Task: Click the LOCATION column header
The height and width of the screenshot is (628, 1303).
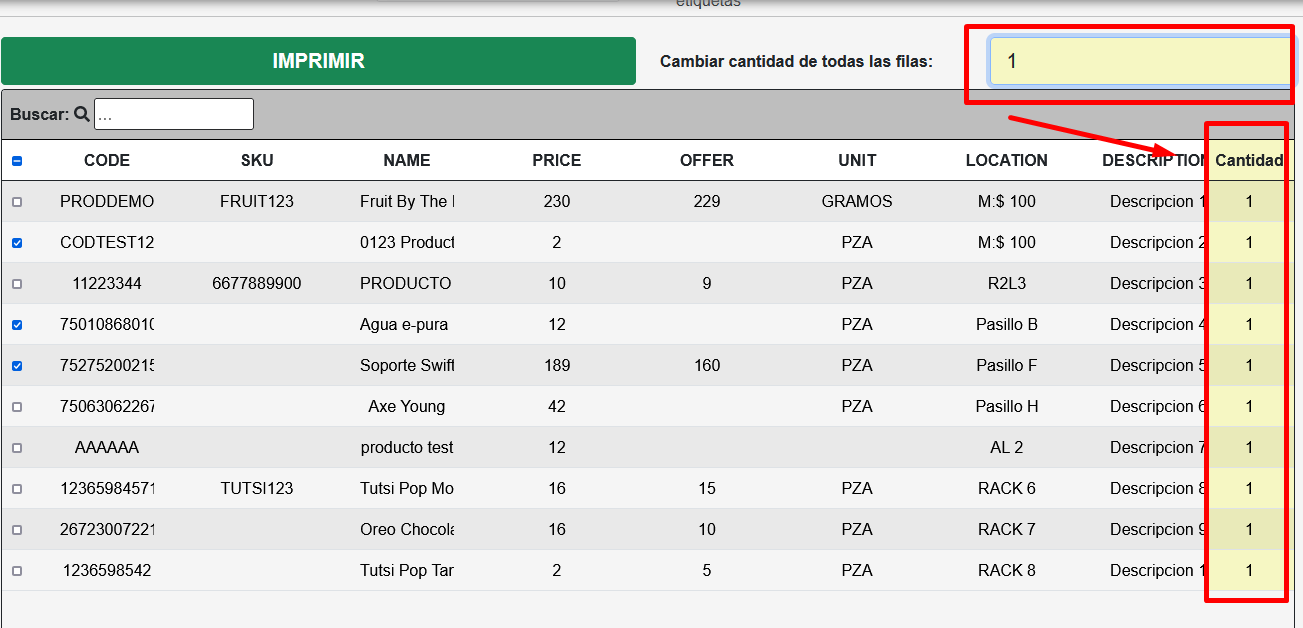Action: click(1006, 160)
